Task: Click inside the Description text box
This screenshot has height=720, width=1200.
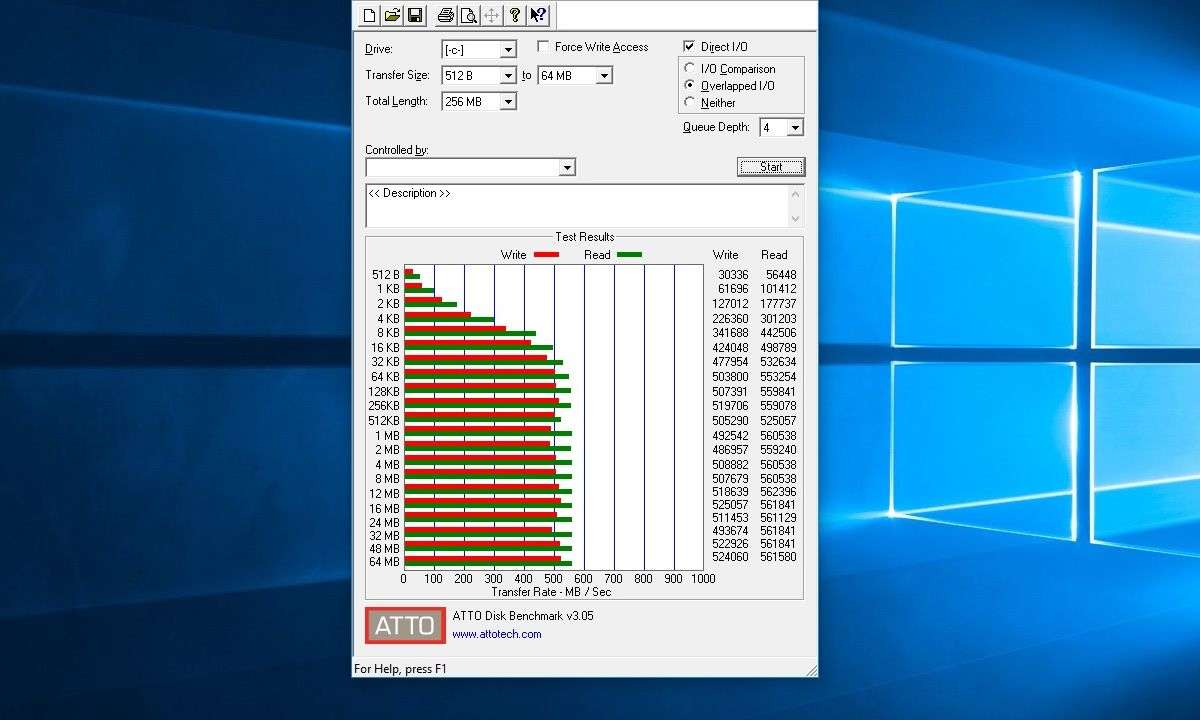Action: 577,206
